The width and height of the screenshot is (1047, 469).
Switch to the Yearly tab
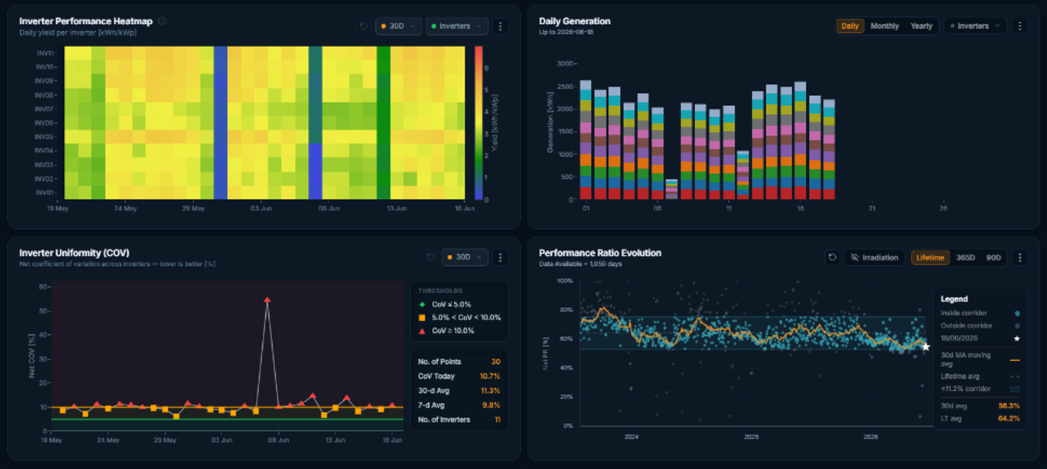(x=921, y=26)
